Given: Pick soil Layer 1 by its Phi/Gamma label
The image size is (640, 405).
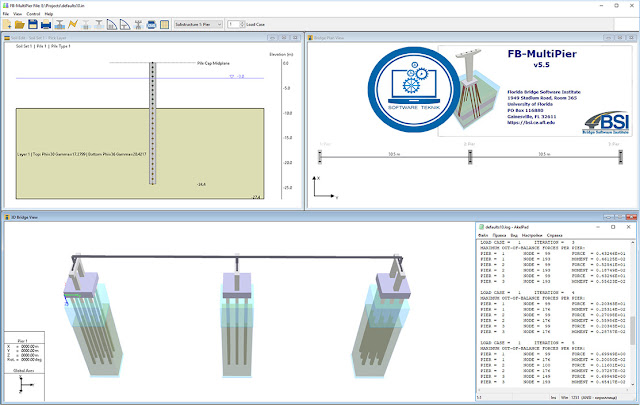Looking at the screenshot, I should pos(82,154).
